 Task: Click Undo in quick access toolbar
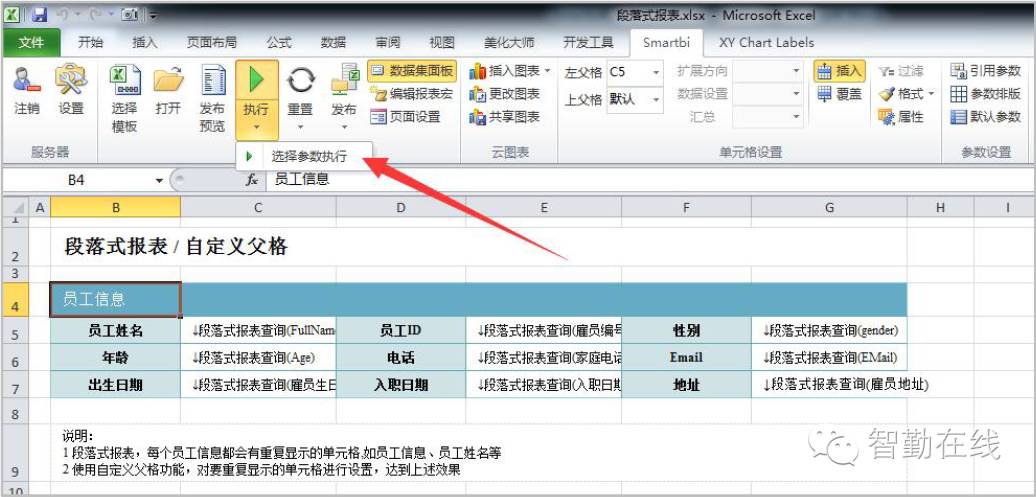pyautogui.click(x=65, y=14)
